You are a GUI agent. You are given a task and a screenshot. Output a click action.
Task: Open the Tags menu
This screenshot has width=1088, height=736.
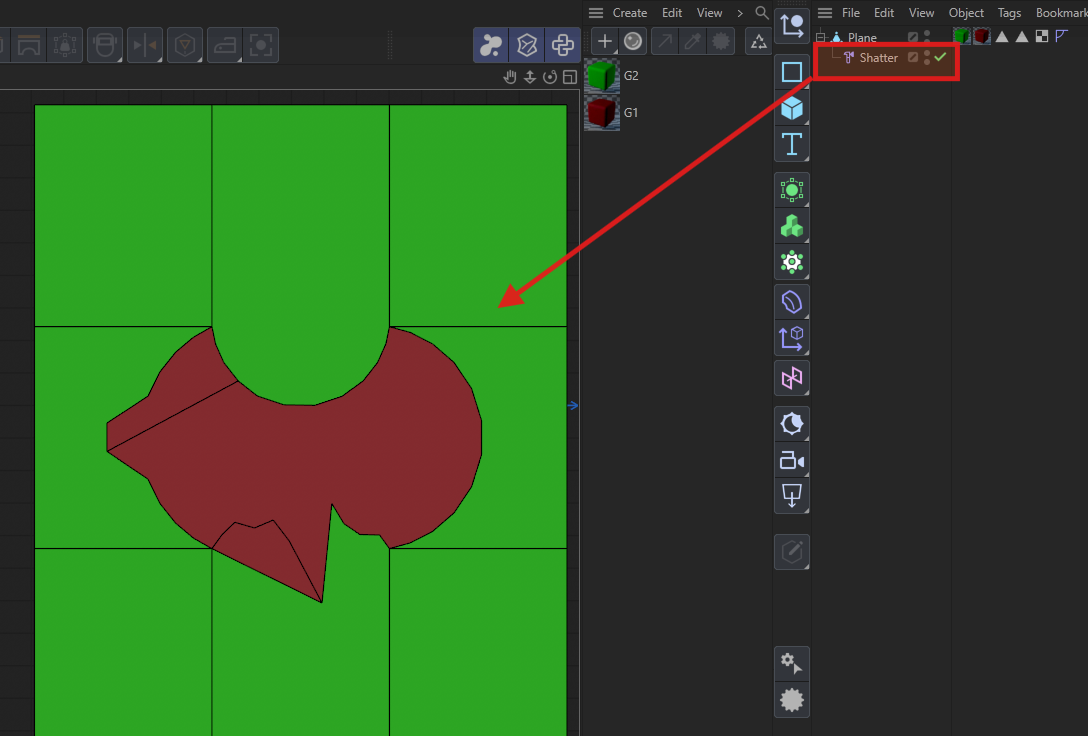point(1009,13)
